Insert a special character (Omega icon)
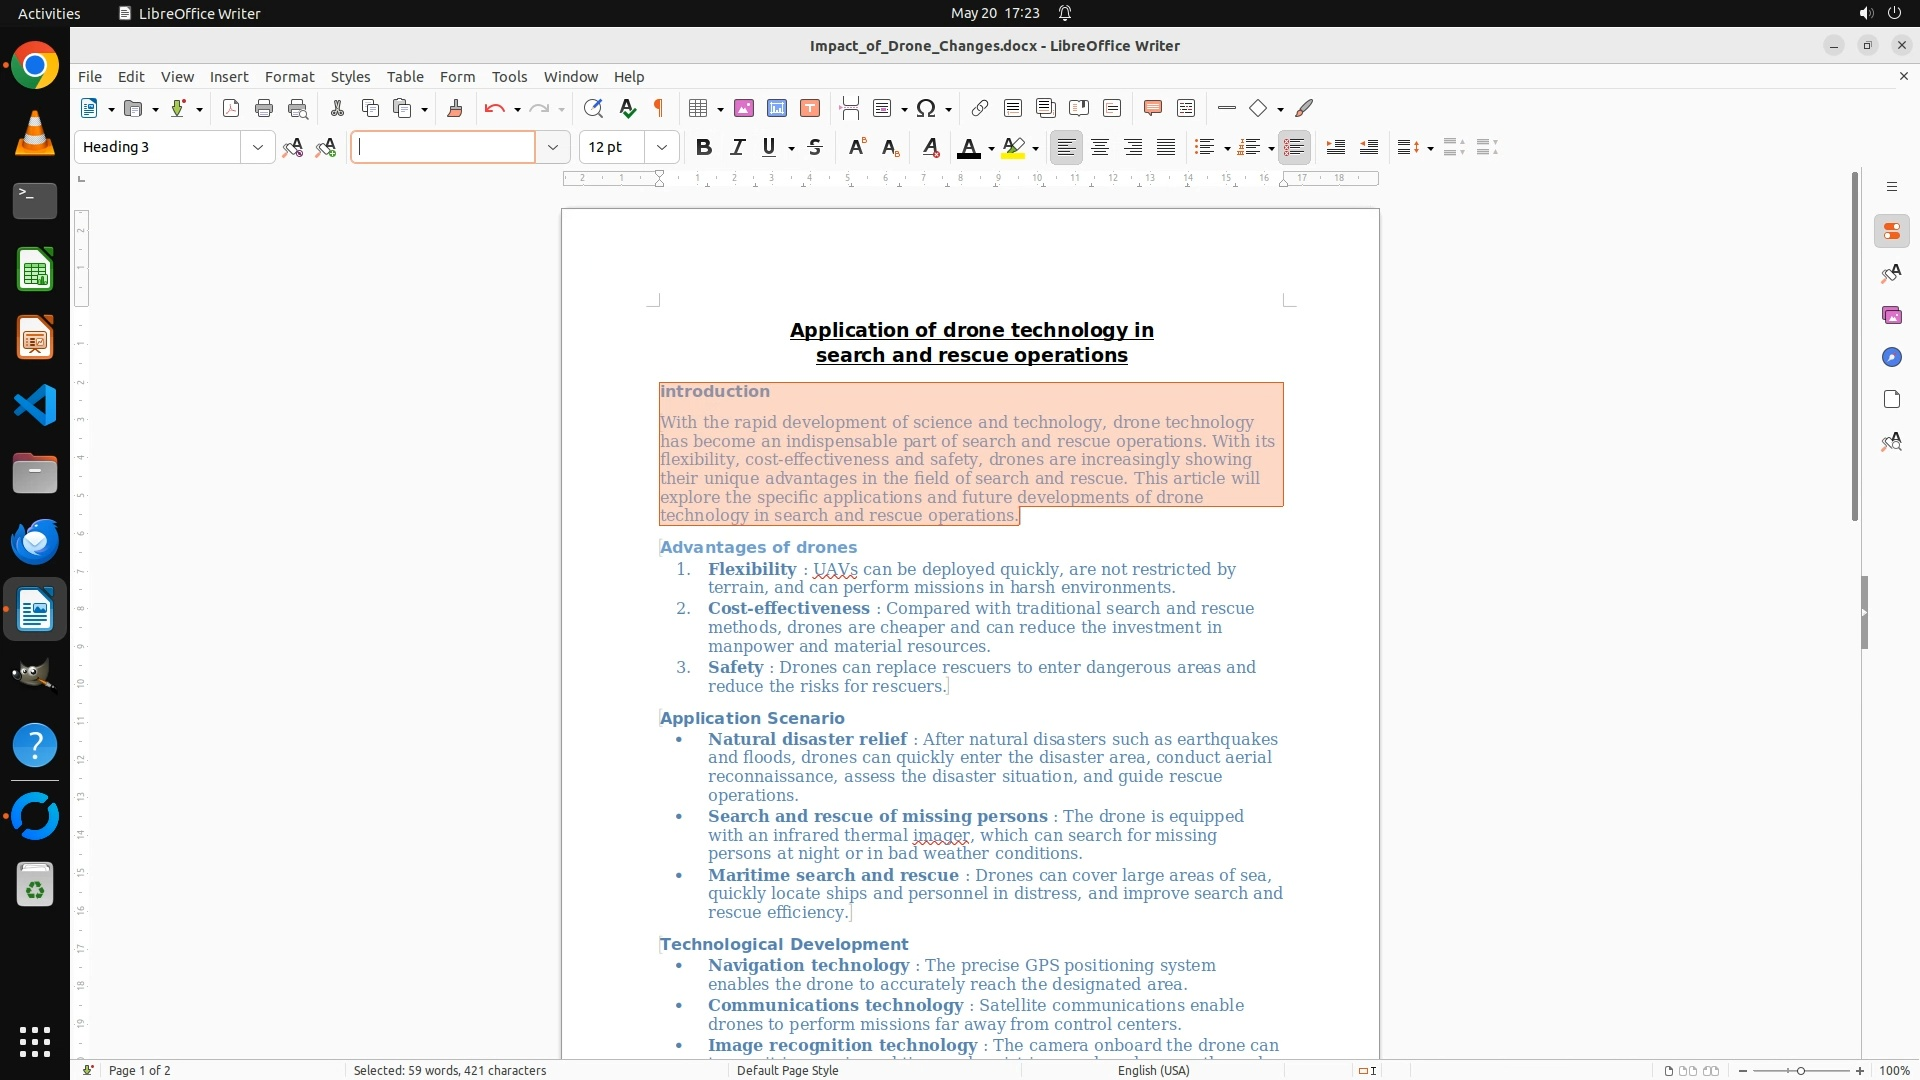The height and width of the screenshot is (1080, 1920). [926, 108]
